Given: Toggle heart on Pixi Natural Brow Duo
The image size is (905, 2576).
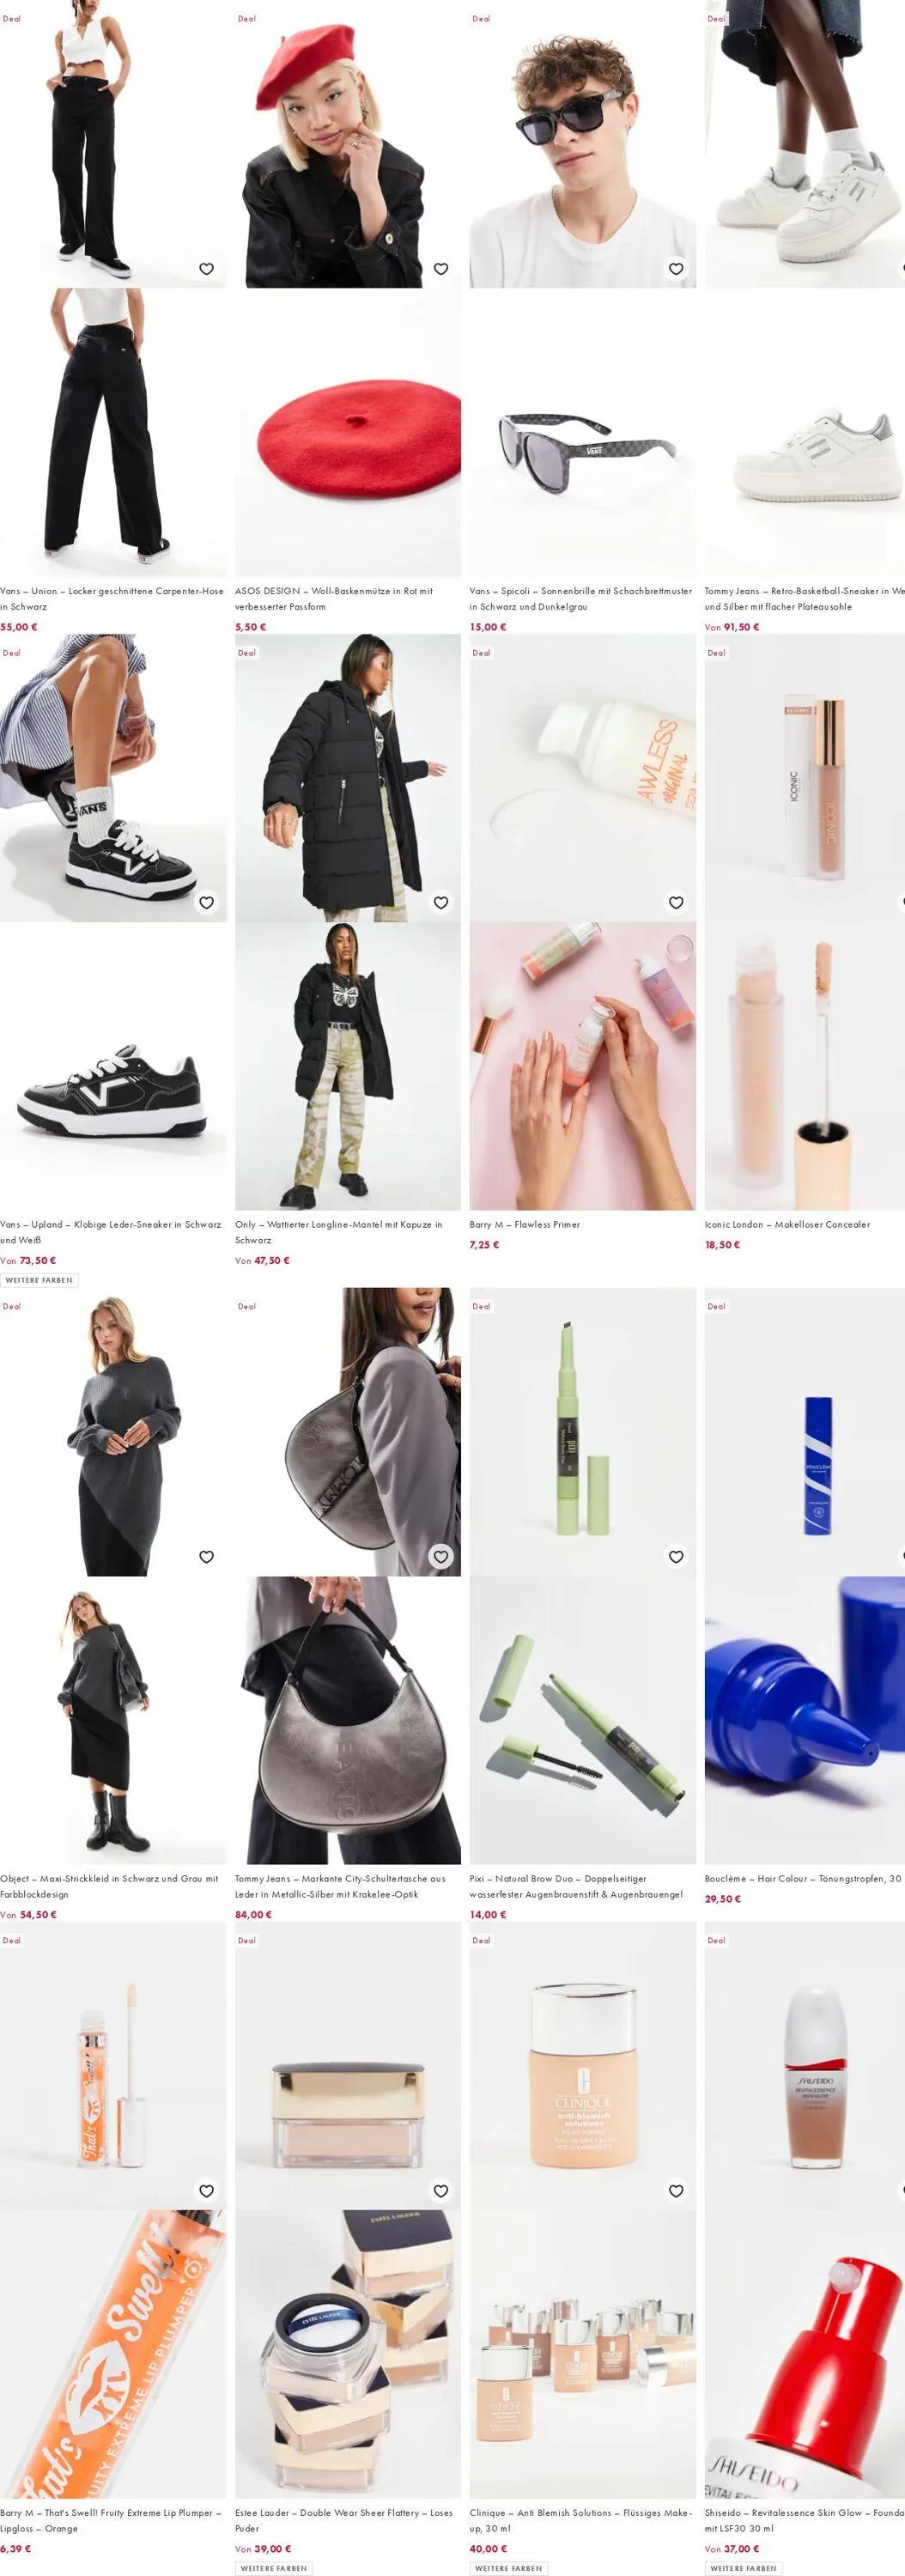Looking at the screenshot, I should pyautogui.click(x=676, y=1557).
